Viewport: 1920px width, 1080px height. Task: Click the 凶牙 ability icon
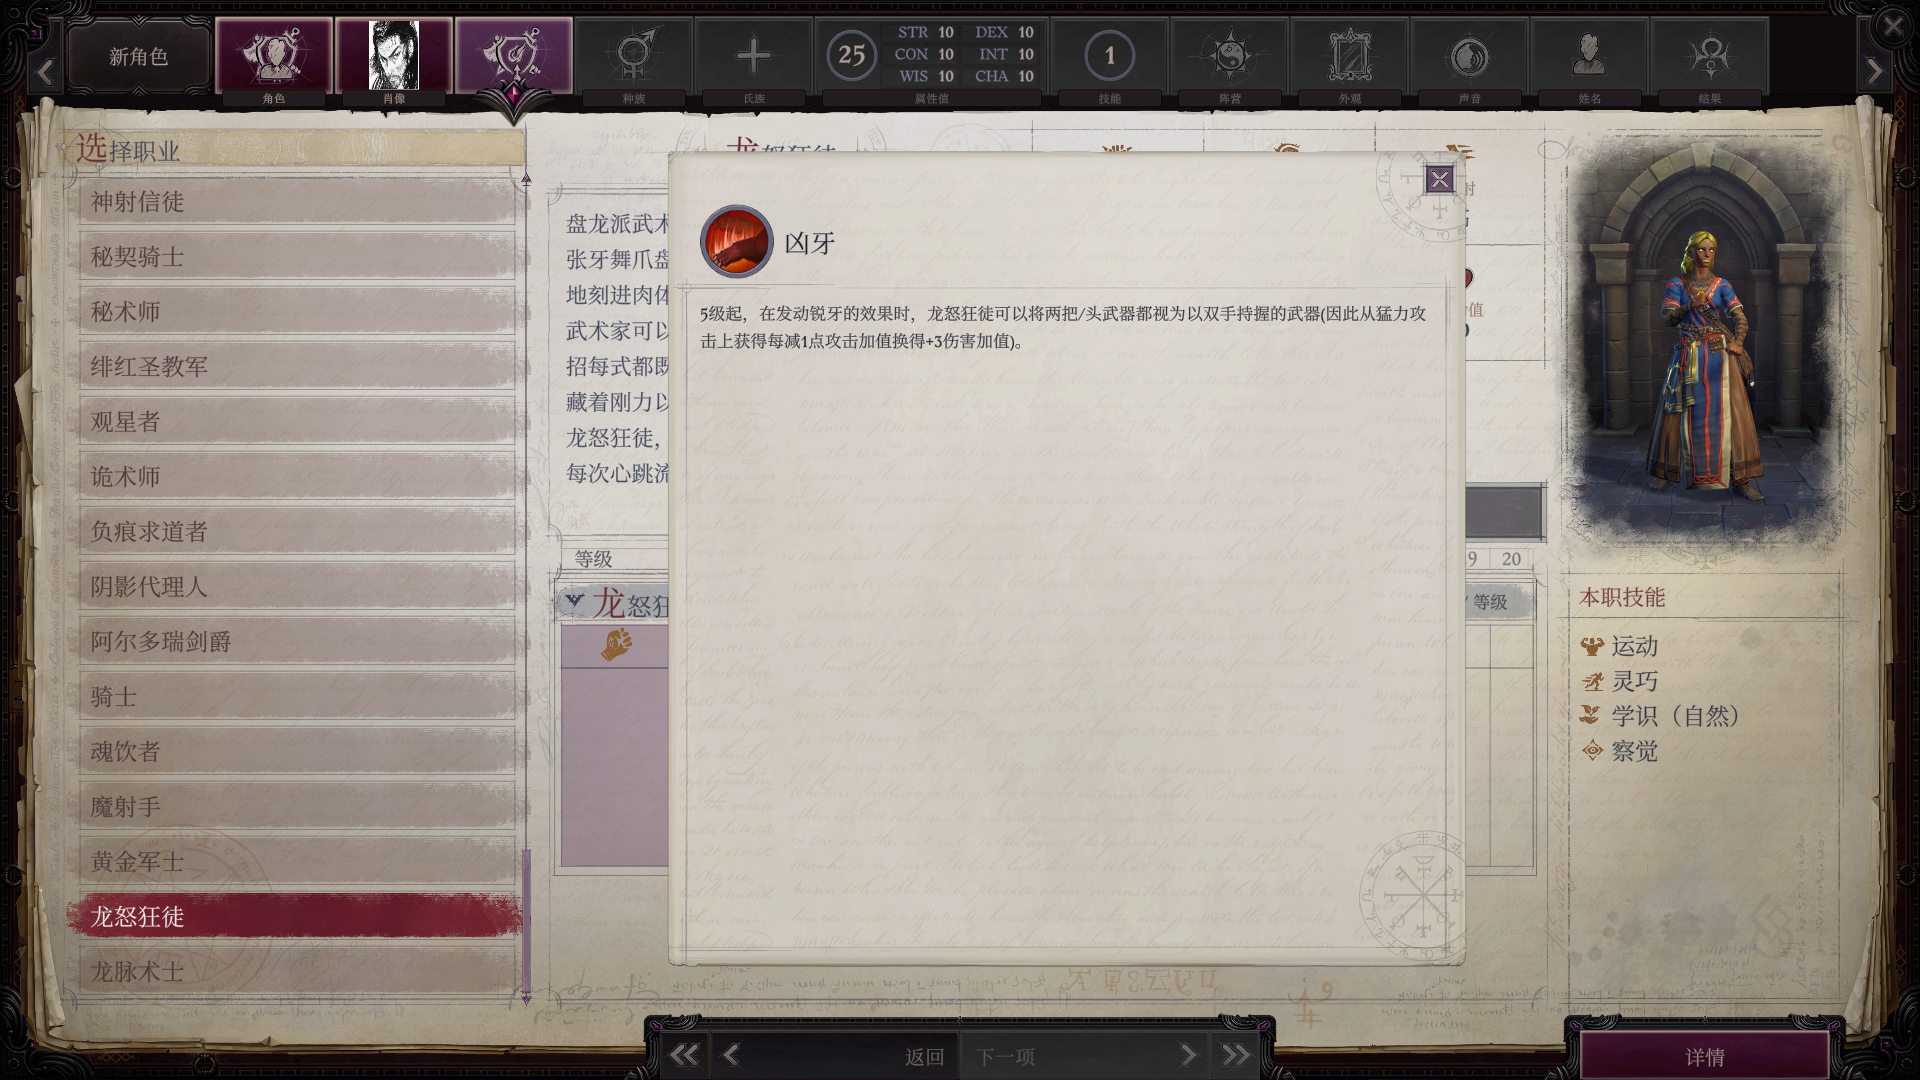click(737, 242)
